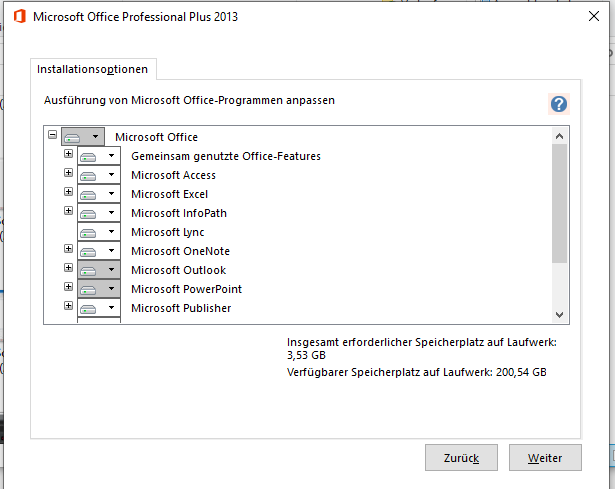Click the feature list scrollbar thumb
The height and width of the screenshot is (489, 615).
pyautogui.click(x=560, y=204)
